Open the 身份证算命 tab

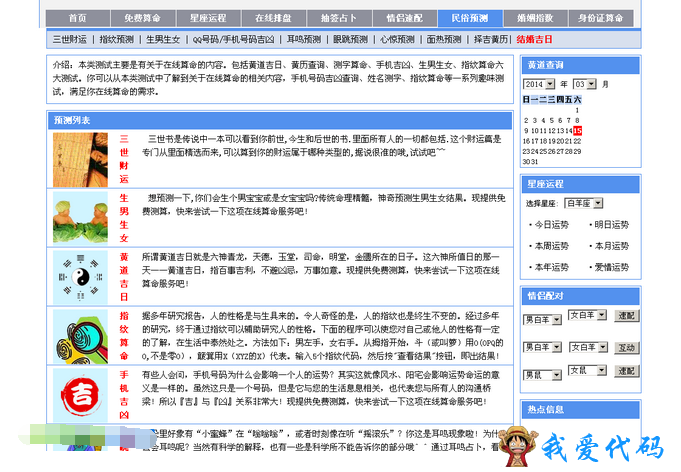tap(601, 18)
